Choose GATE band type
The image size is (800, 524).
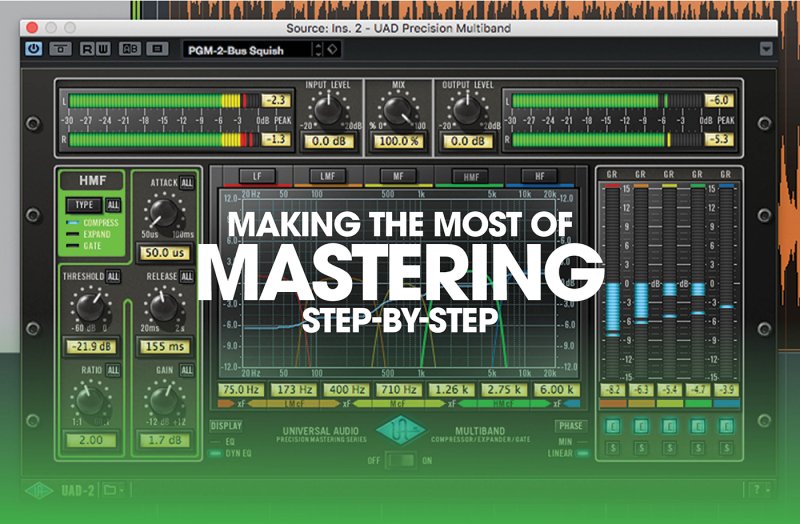tap(84, 246)
